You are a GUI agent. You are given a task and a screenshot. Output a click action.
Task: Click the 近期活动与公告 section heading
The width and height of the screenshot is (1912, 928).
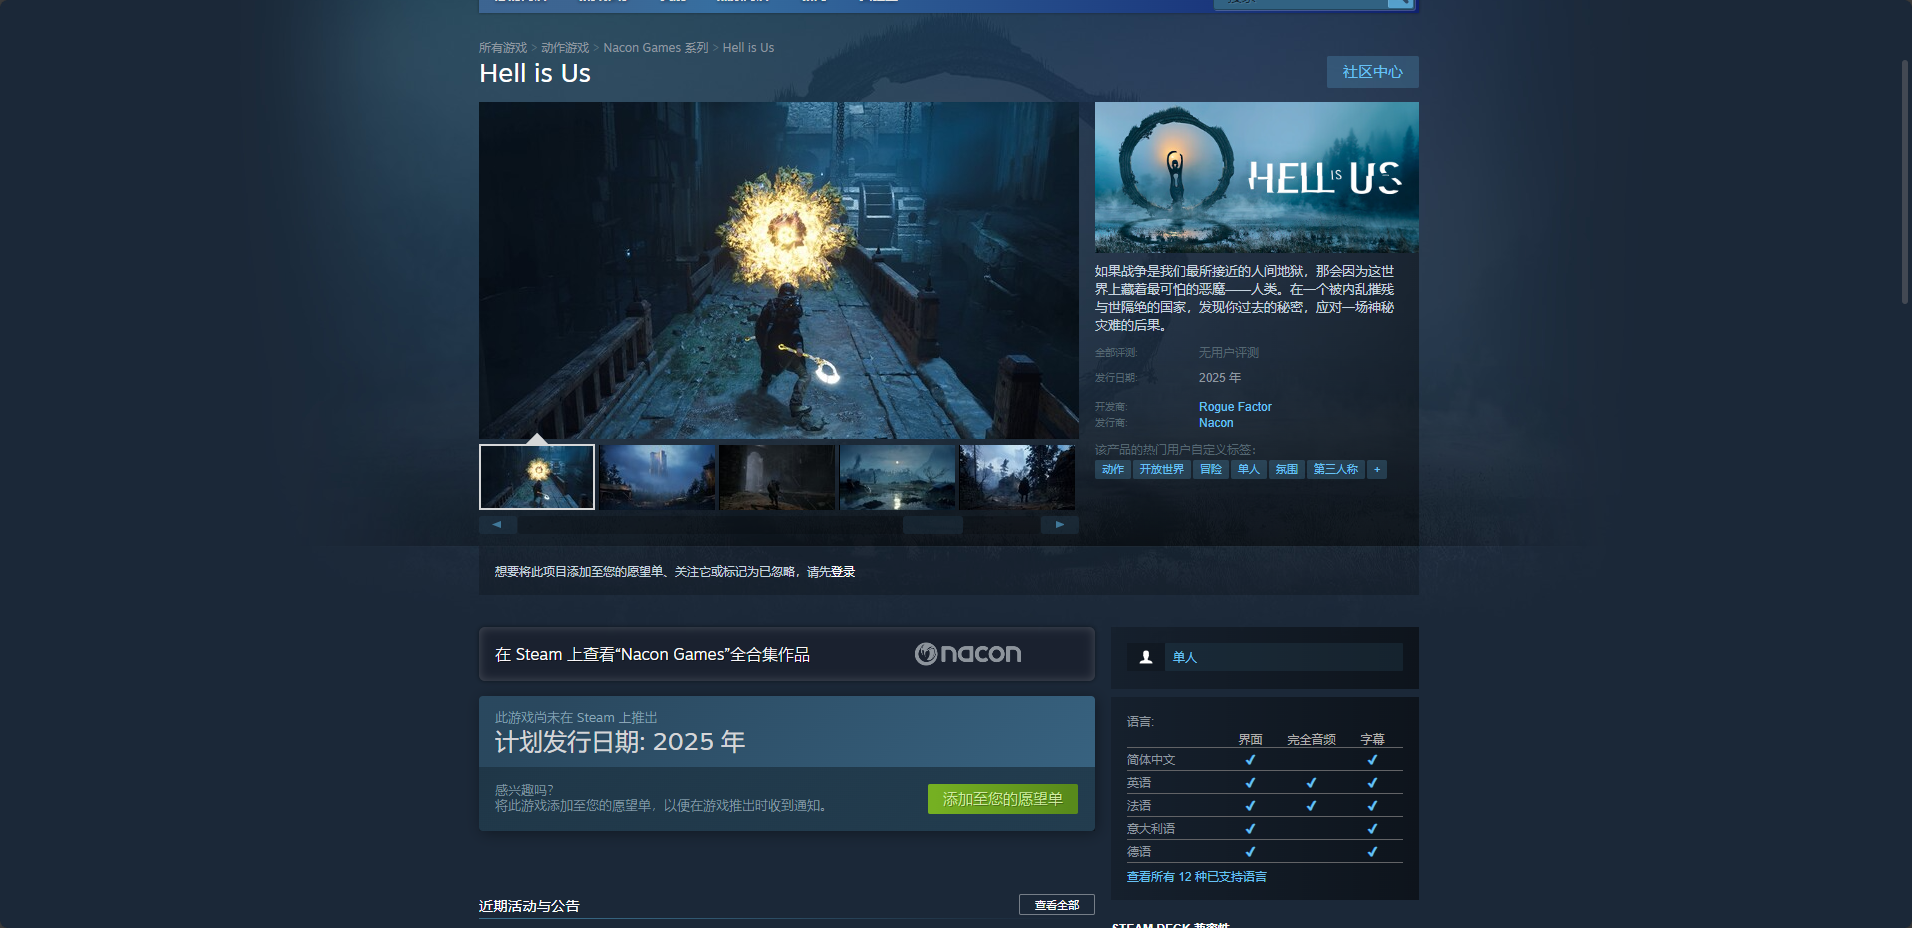point(529,906)
